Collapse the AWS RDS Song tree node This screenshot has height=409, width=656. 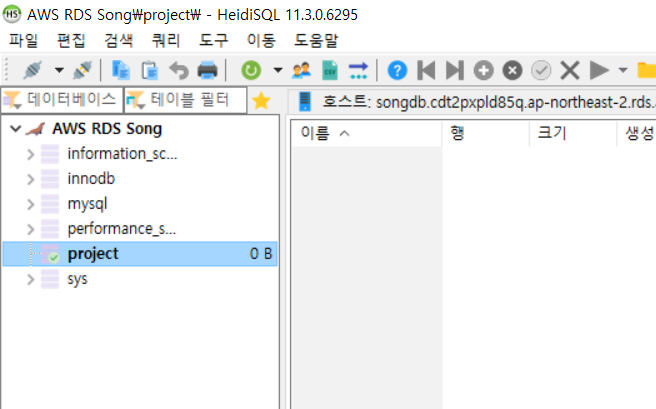[15, 129]
